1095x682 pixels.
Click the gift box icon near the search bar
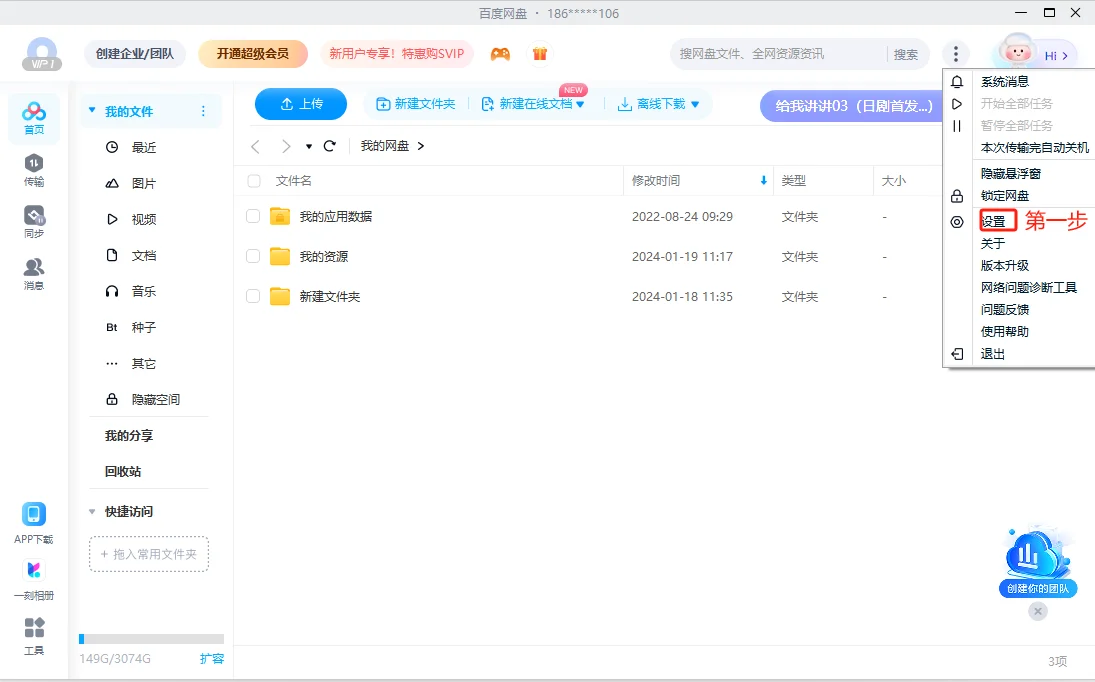(539, 53)
